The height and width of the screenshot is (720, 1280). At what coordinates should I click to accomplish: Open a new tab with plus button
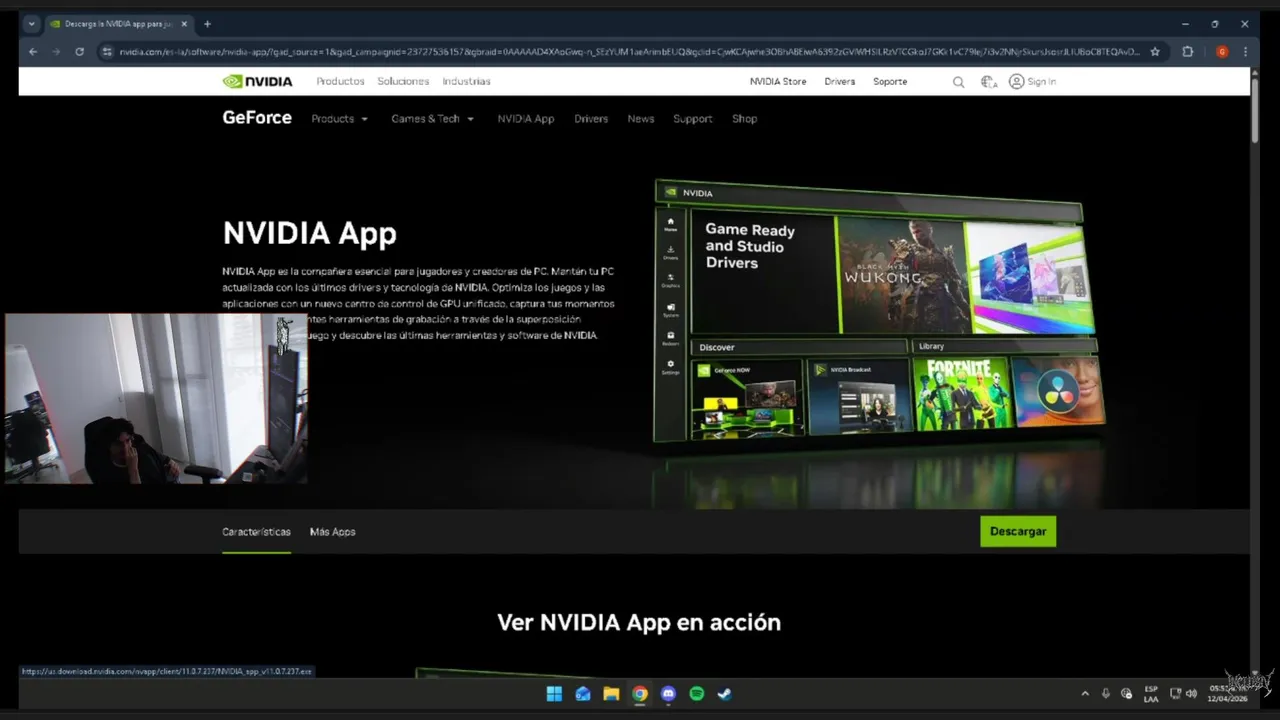(207, 24)
